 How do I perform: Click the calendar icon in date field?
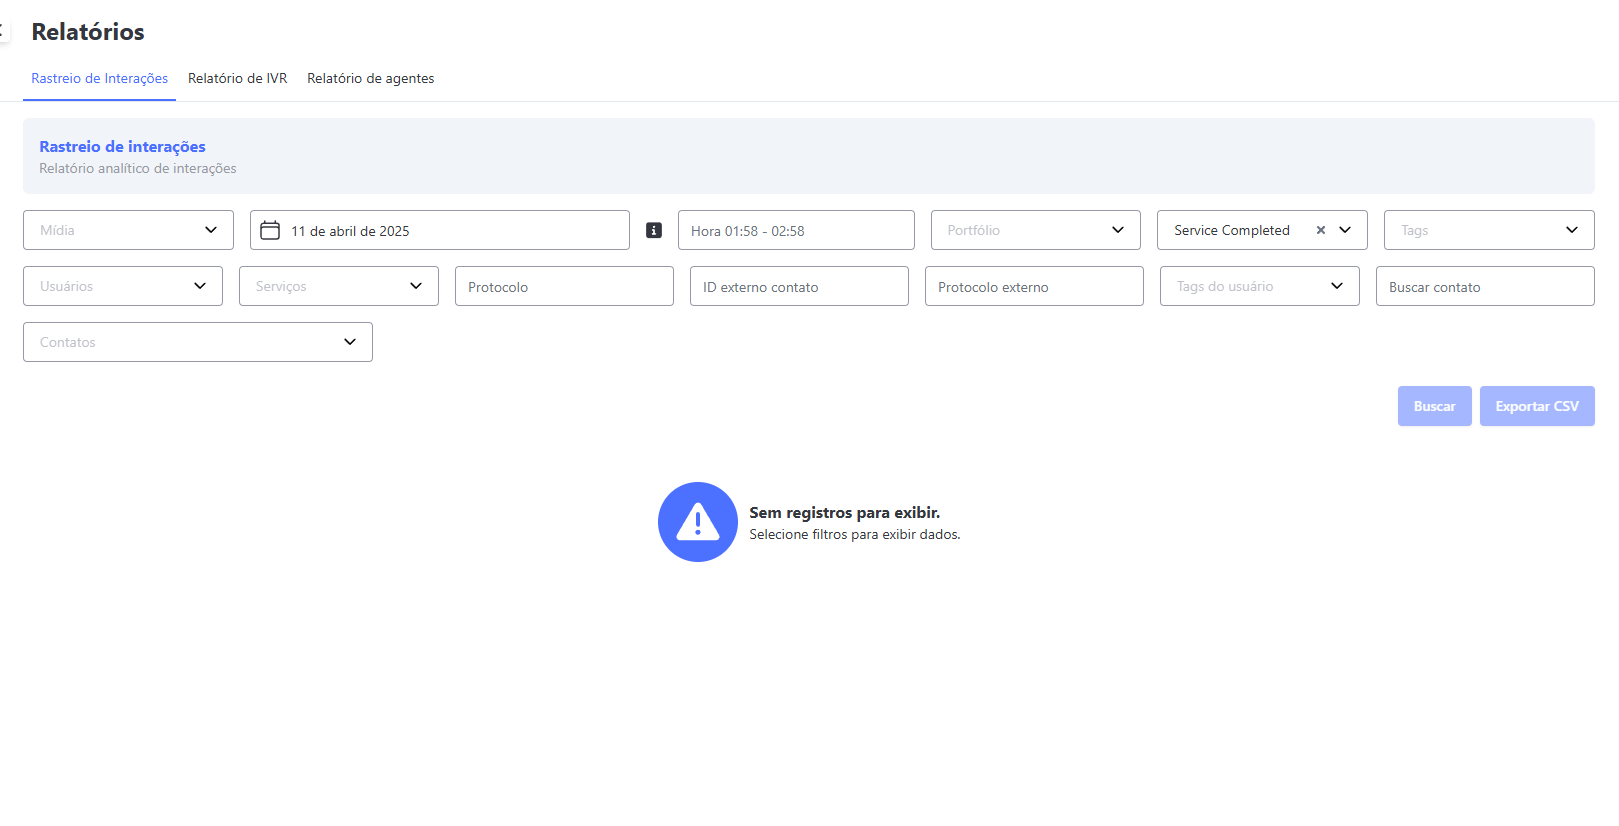pos(270,231)
